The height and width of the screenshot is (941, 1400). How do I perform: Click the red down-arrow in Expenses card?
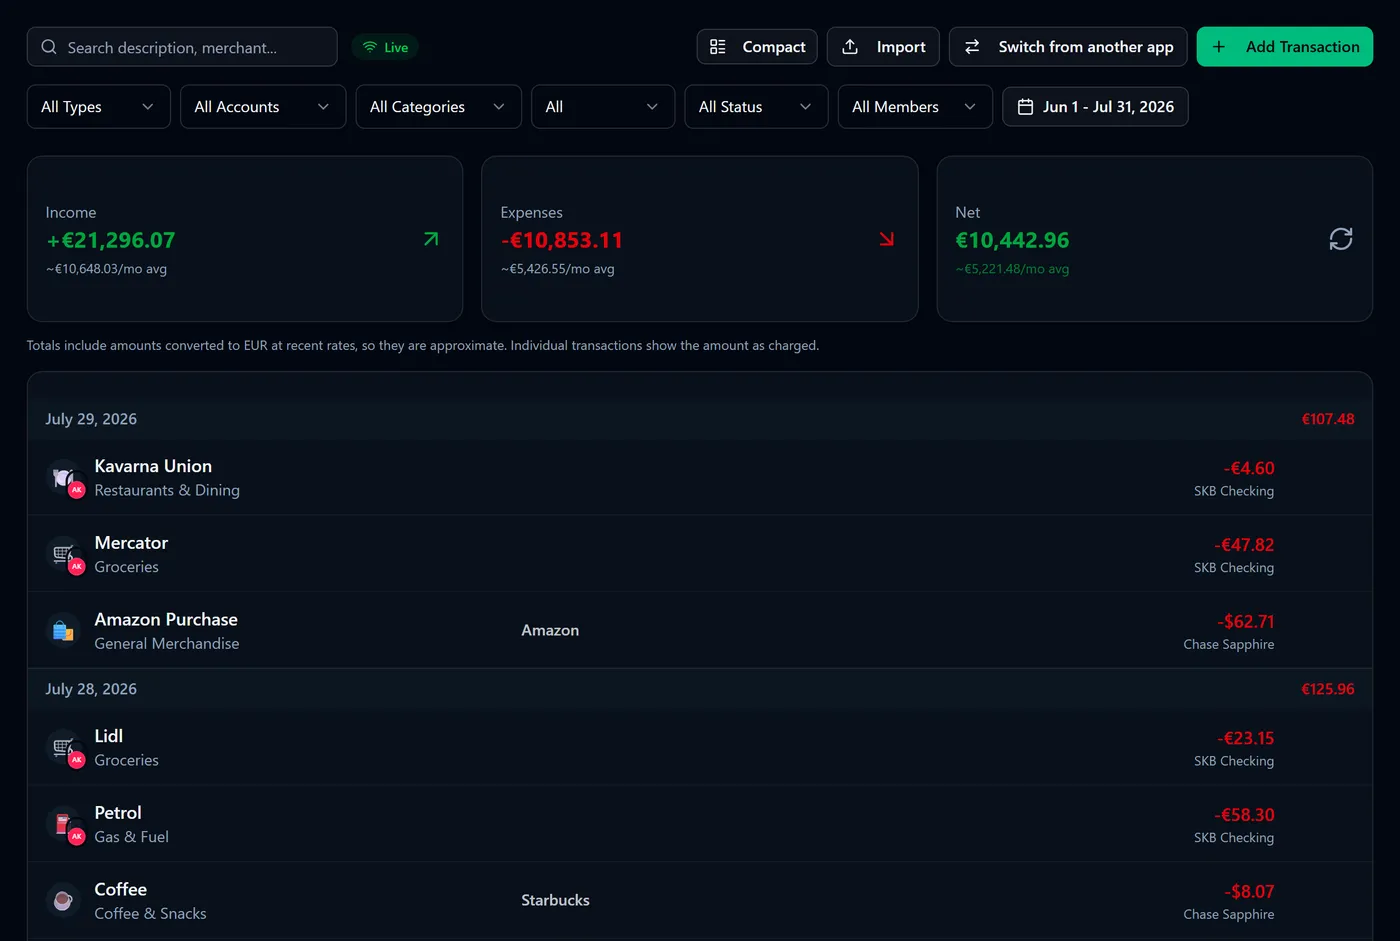886,239
